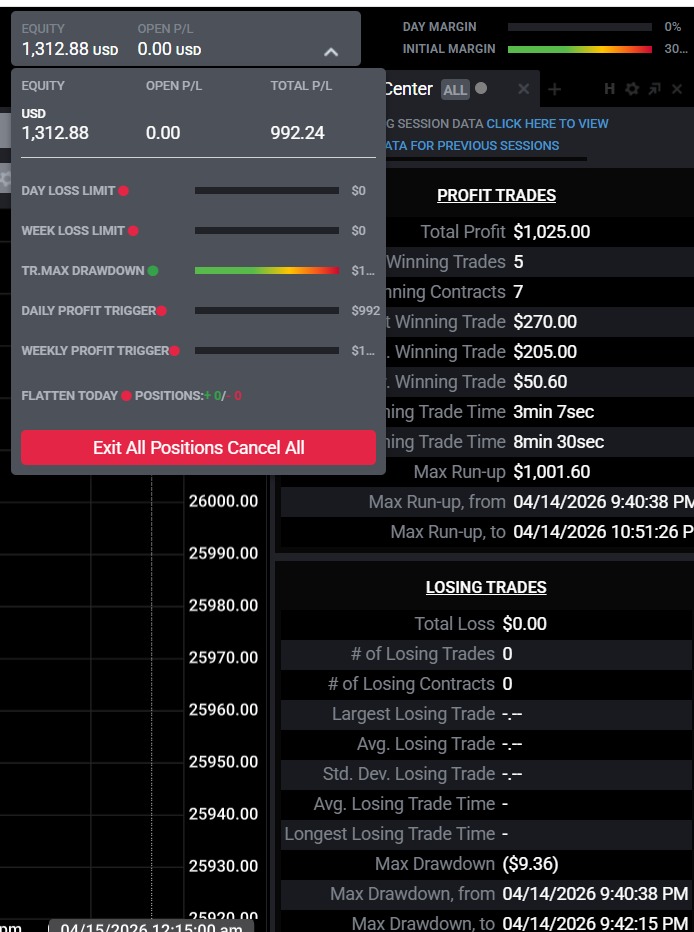
Task: Click the 'Click here to view' session link
Action: pos(547,124)
